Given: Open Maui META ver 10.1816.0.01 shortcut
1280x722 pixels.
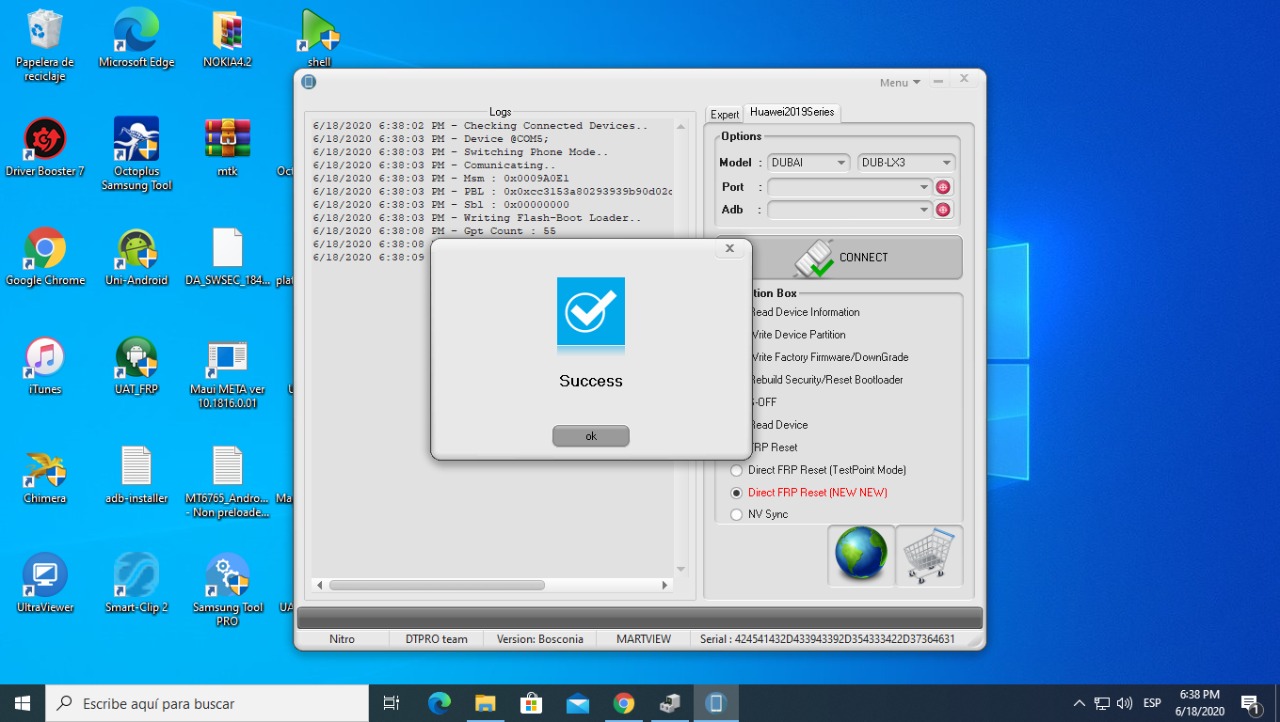Looking at the screenshot, I should (227, 374).
